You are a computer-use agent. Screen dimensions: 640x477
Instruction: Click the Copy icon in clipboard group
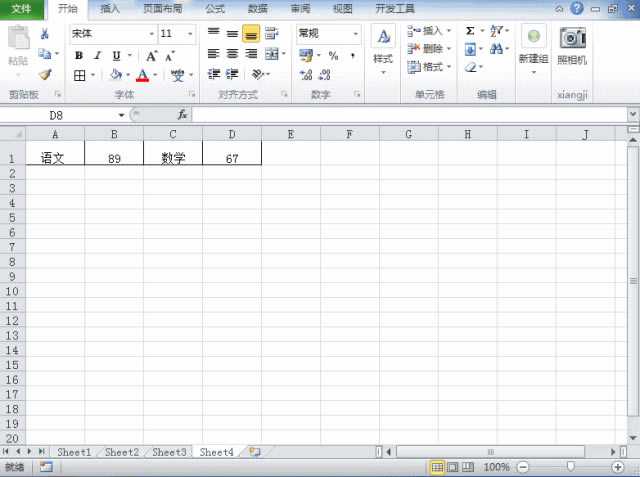point(44,53)
